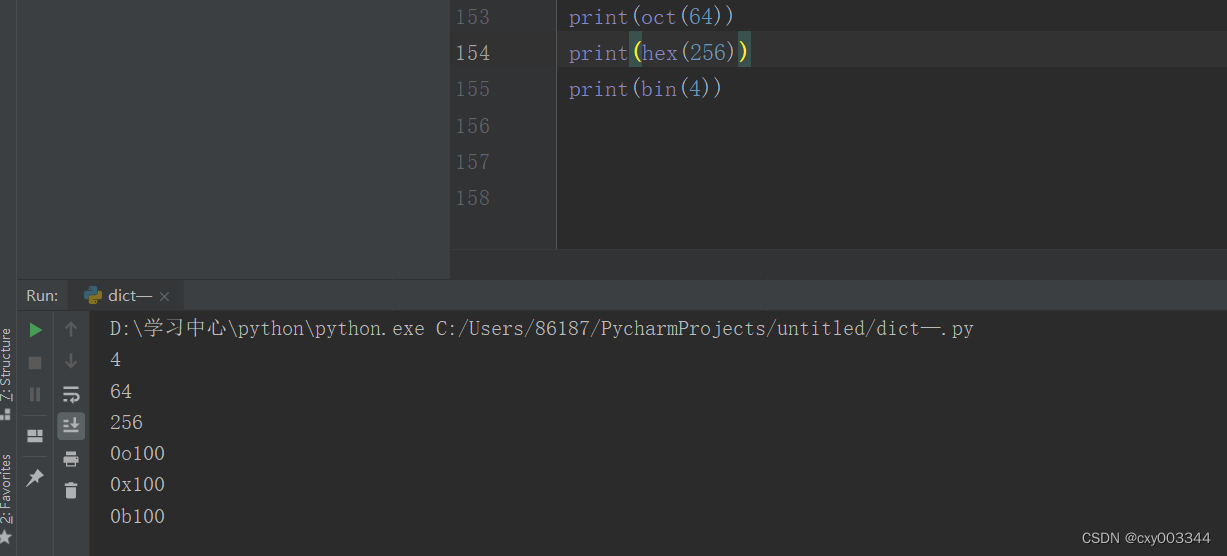Click output 0b100 in console
The height and width of the screenshot is (556, 1227).
click(138, 517)
